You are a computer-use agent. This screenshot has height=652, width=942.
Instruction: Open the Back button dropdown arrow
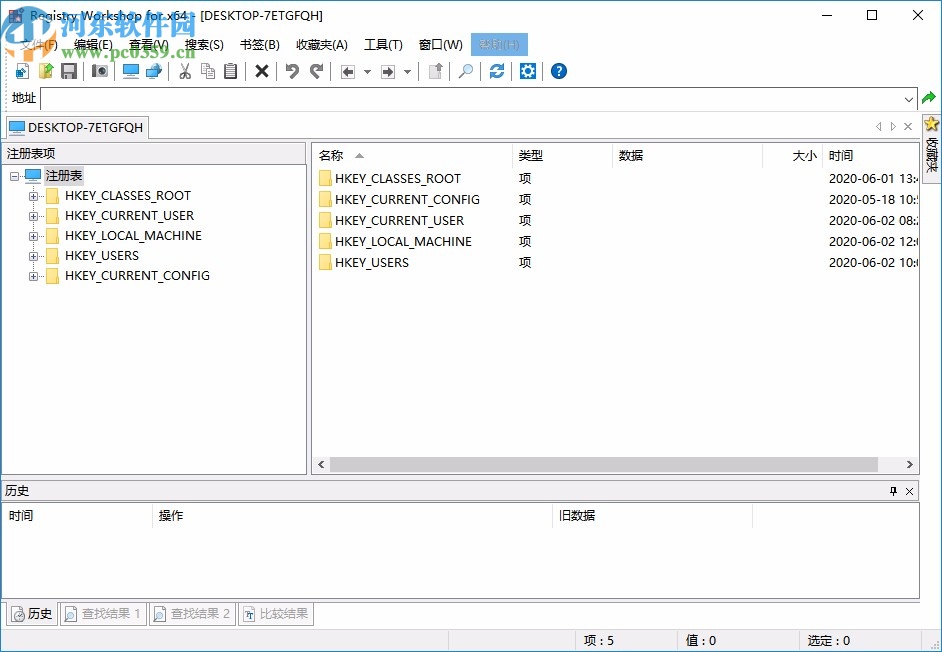pyautogui.click(x=367, y=71)
